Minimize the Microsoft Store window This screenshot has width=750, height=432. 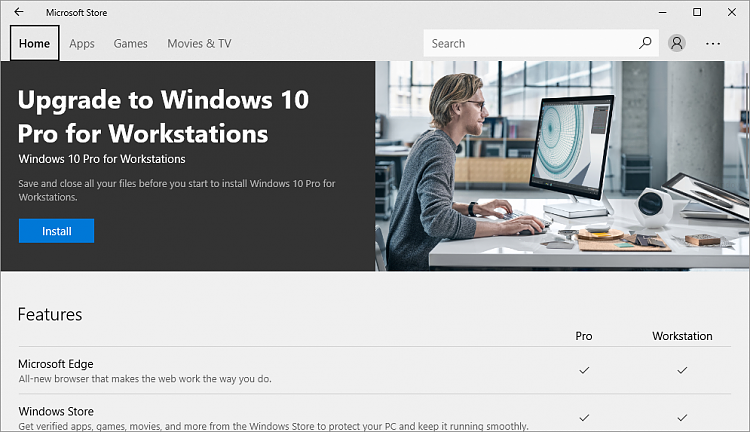point(662,12)
